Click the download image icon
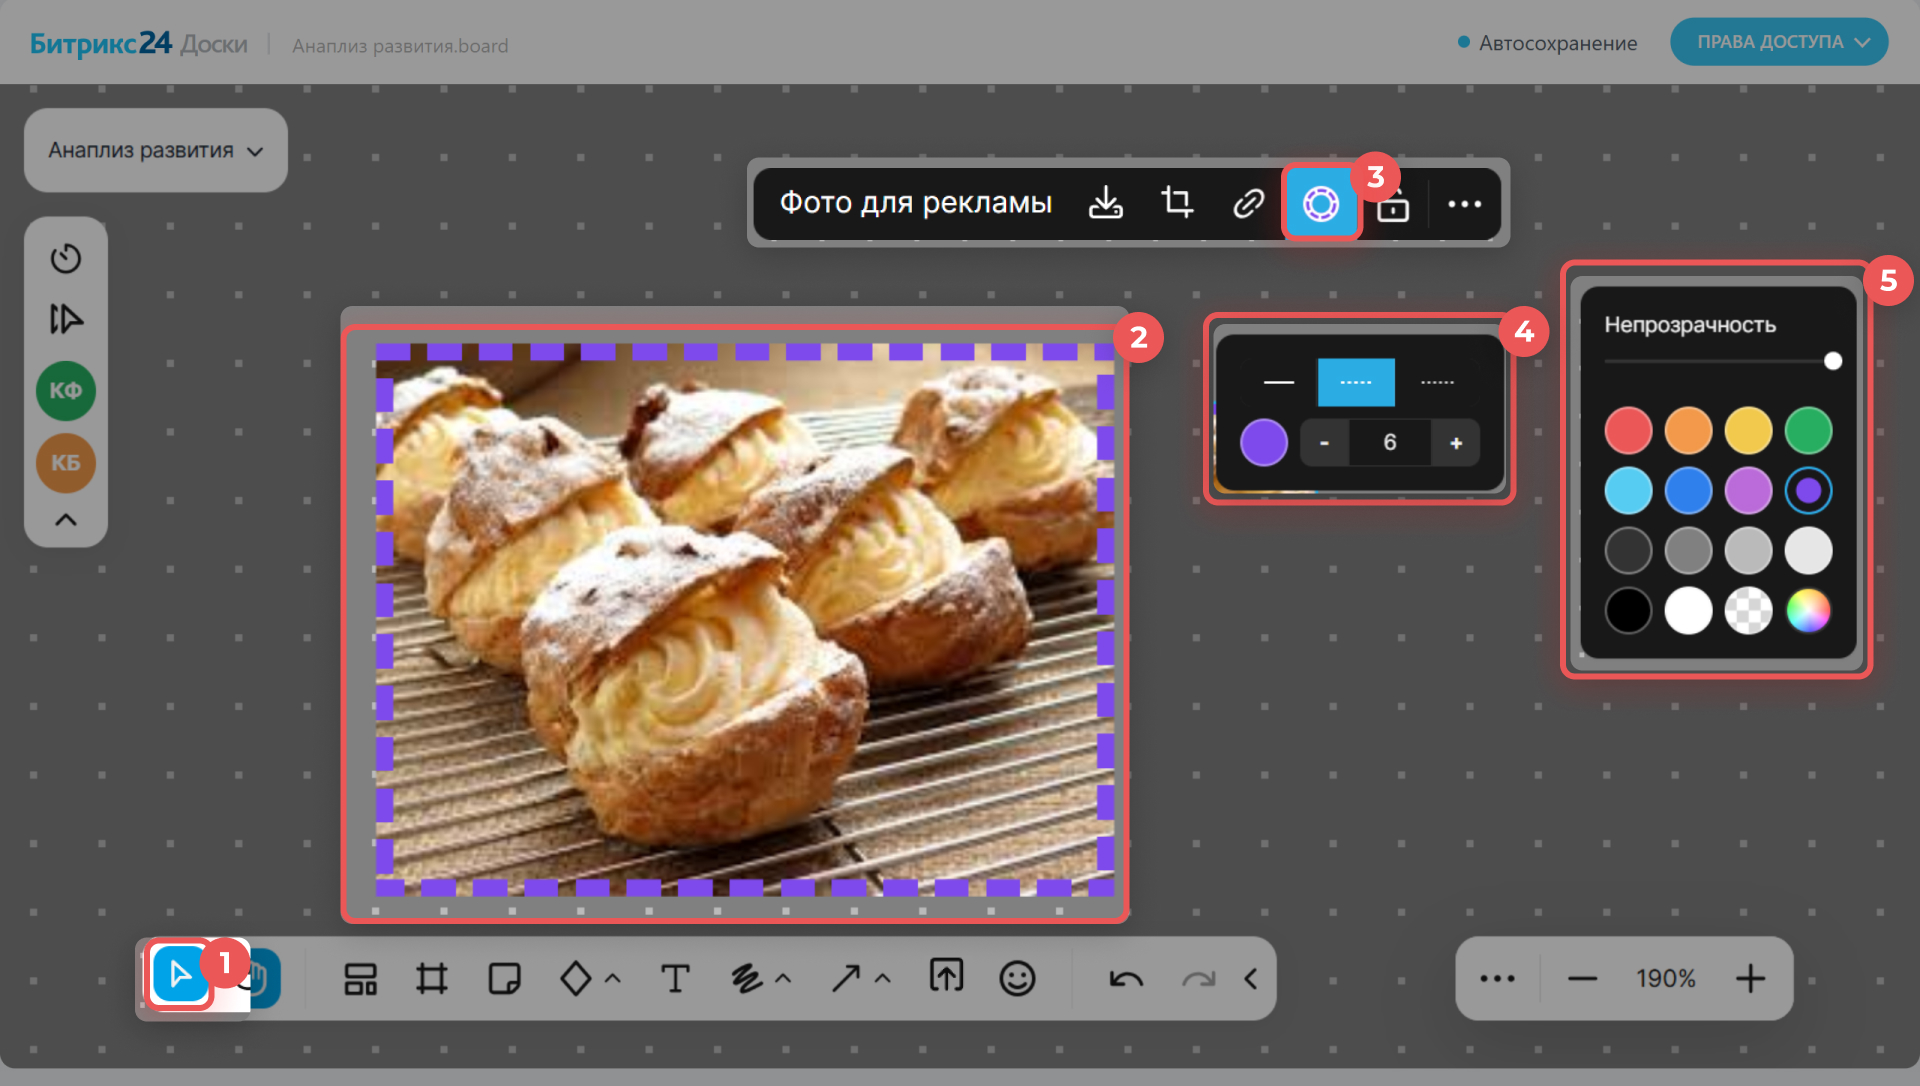 (1105, 203)
